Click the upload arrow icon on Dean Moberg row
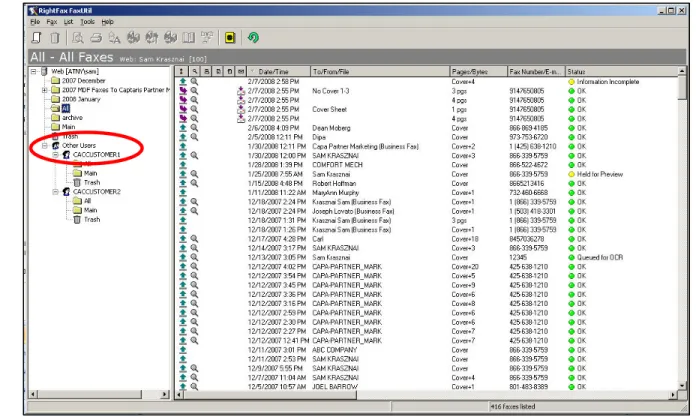The width and height of the screenshot is (696, 417). tap(183, 128)
